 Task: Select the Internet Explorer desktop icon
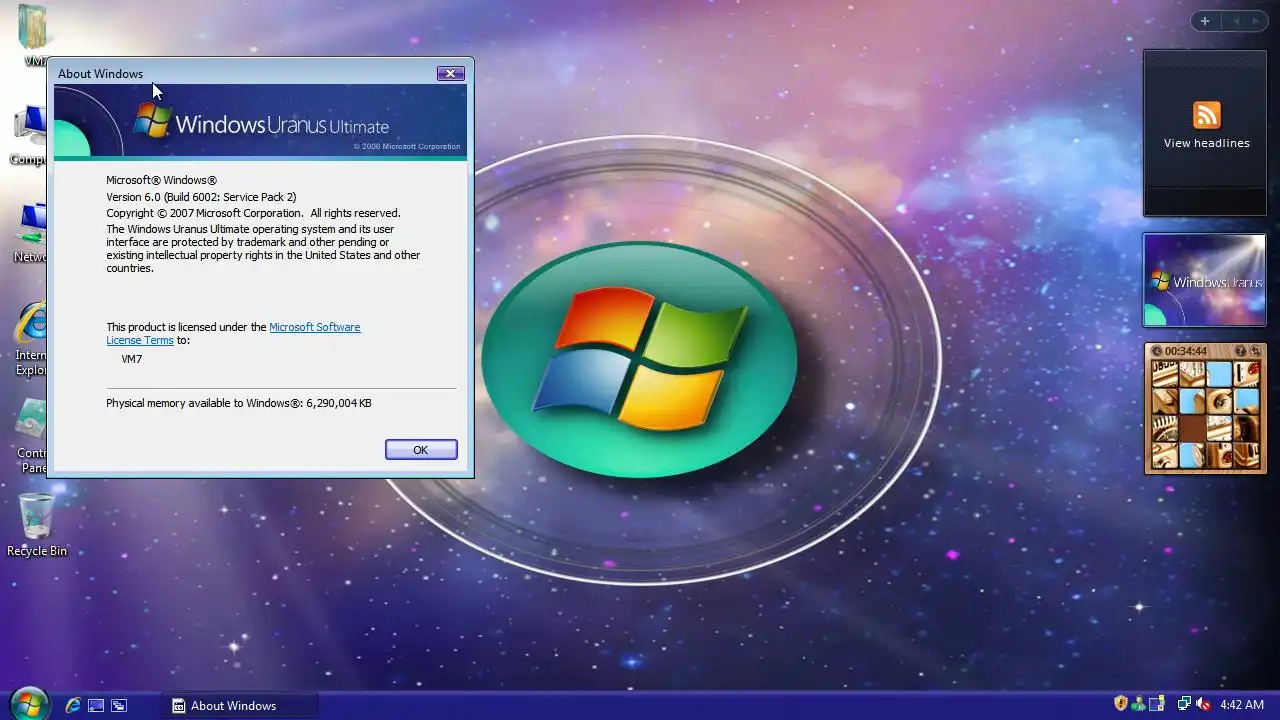pyautogui.click(x=32, y=340)
